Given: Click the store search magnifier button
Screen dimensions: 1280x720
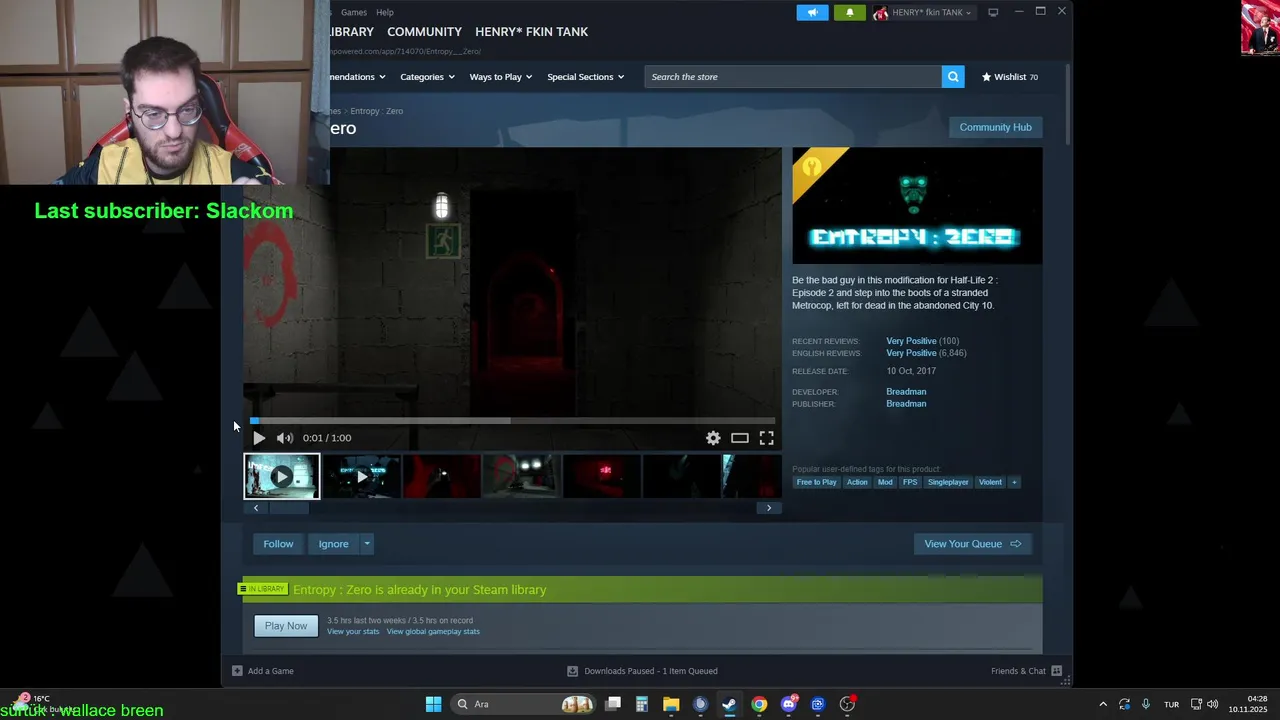Looking at the screenshot, I should (953, 77).
